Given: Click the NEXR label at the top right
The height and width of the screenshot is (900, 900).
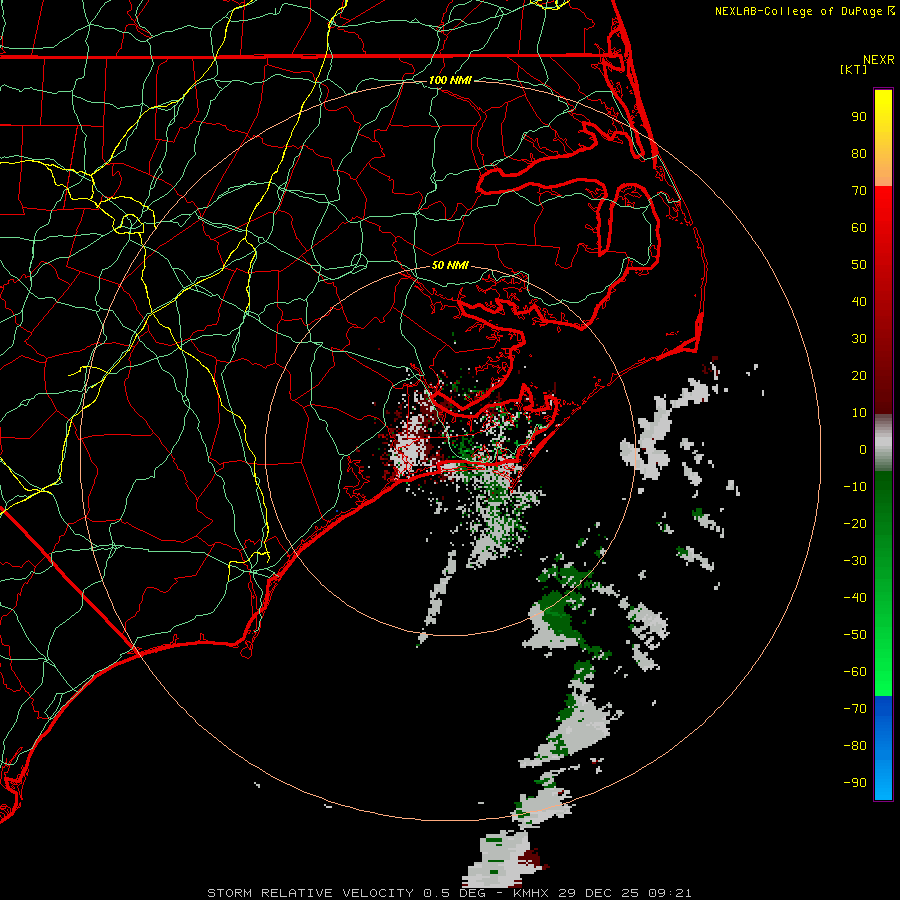Looking at the screenshot, I should 879,60.
